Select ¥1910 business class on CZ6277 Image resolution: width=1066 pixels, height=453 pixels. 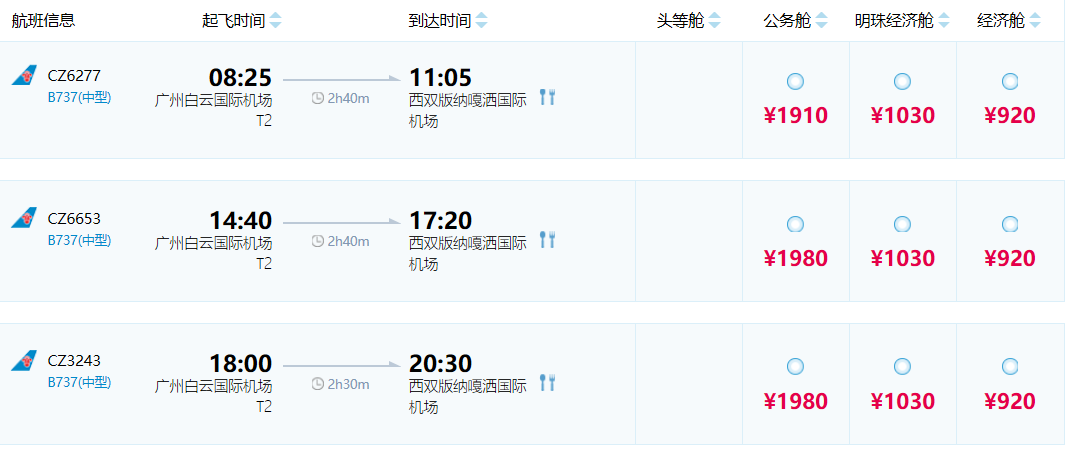click(795, 81)
